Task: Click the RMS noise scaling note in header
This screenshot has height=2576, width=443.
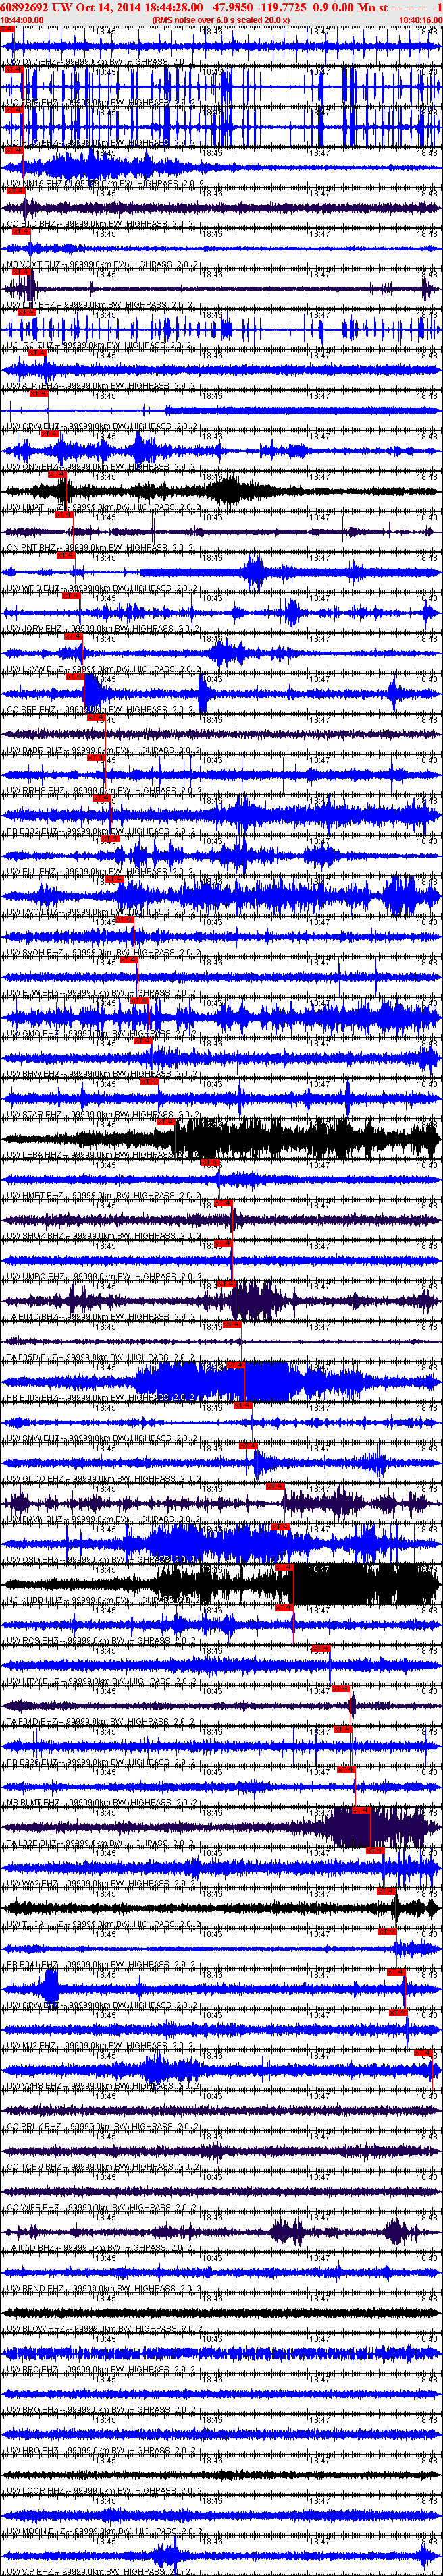Action: click(221, 19)
